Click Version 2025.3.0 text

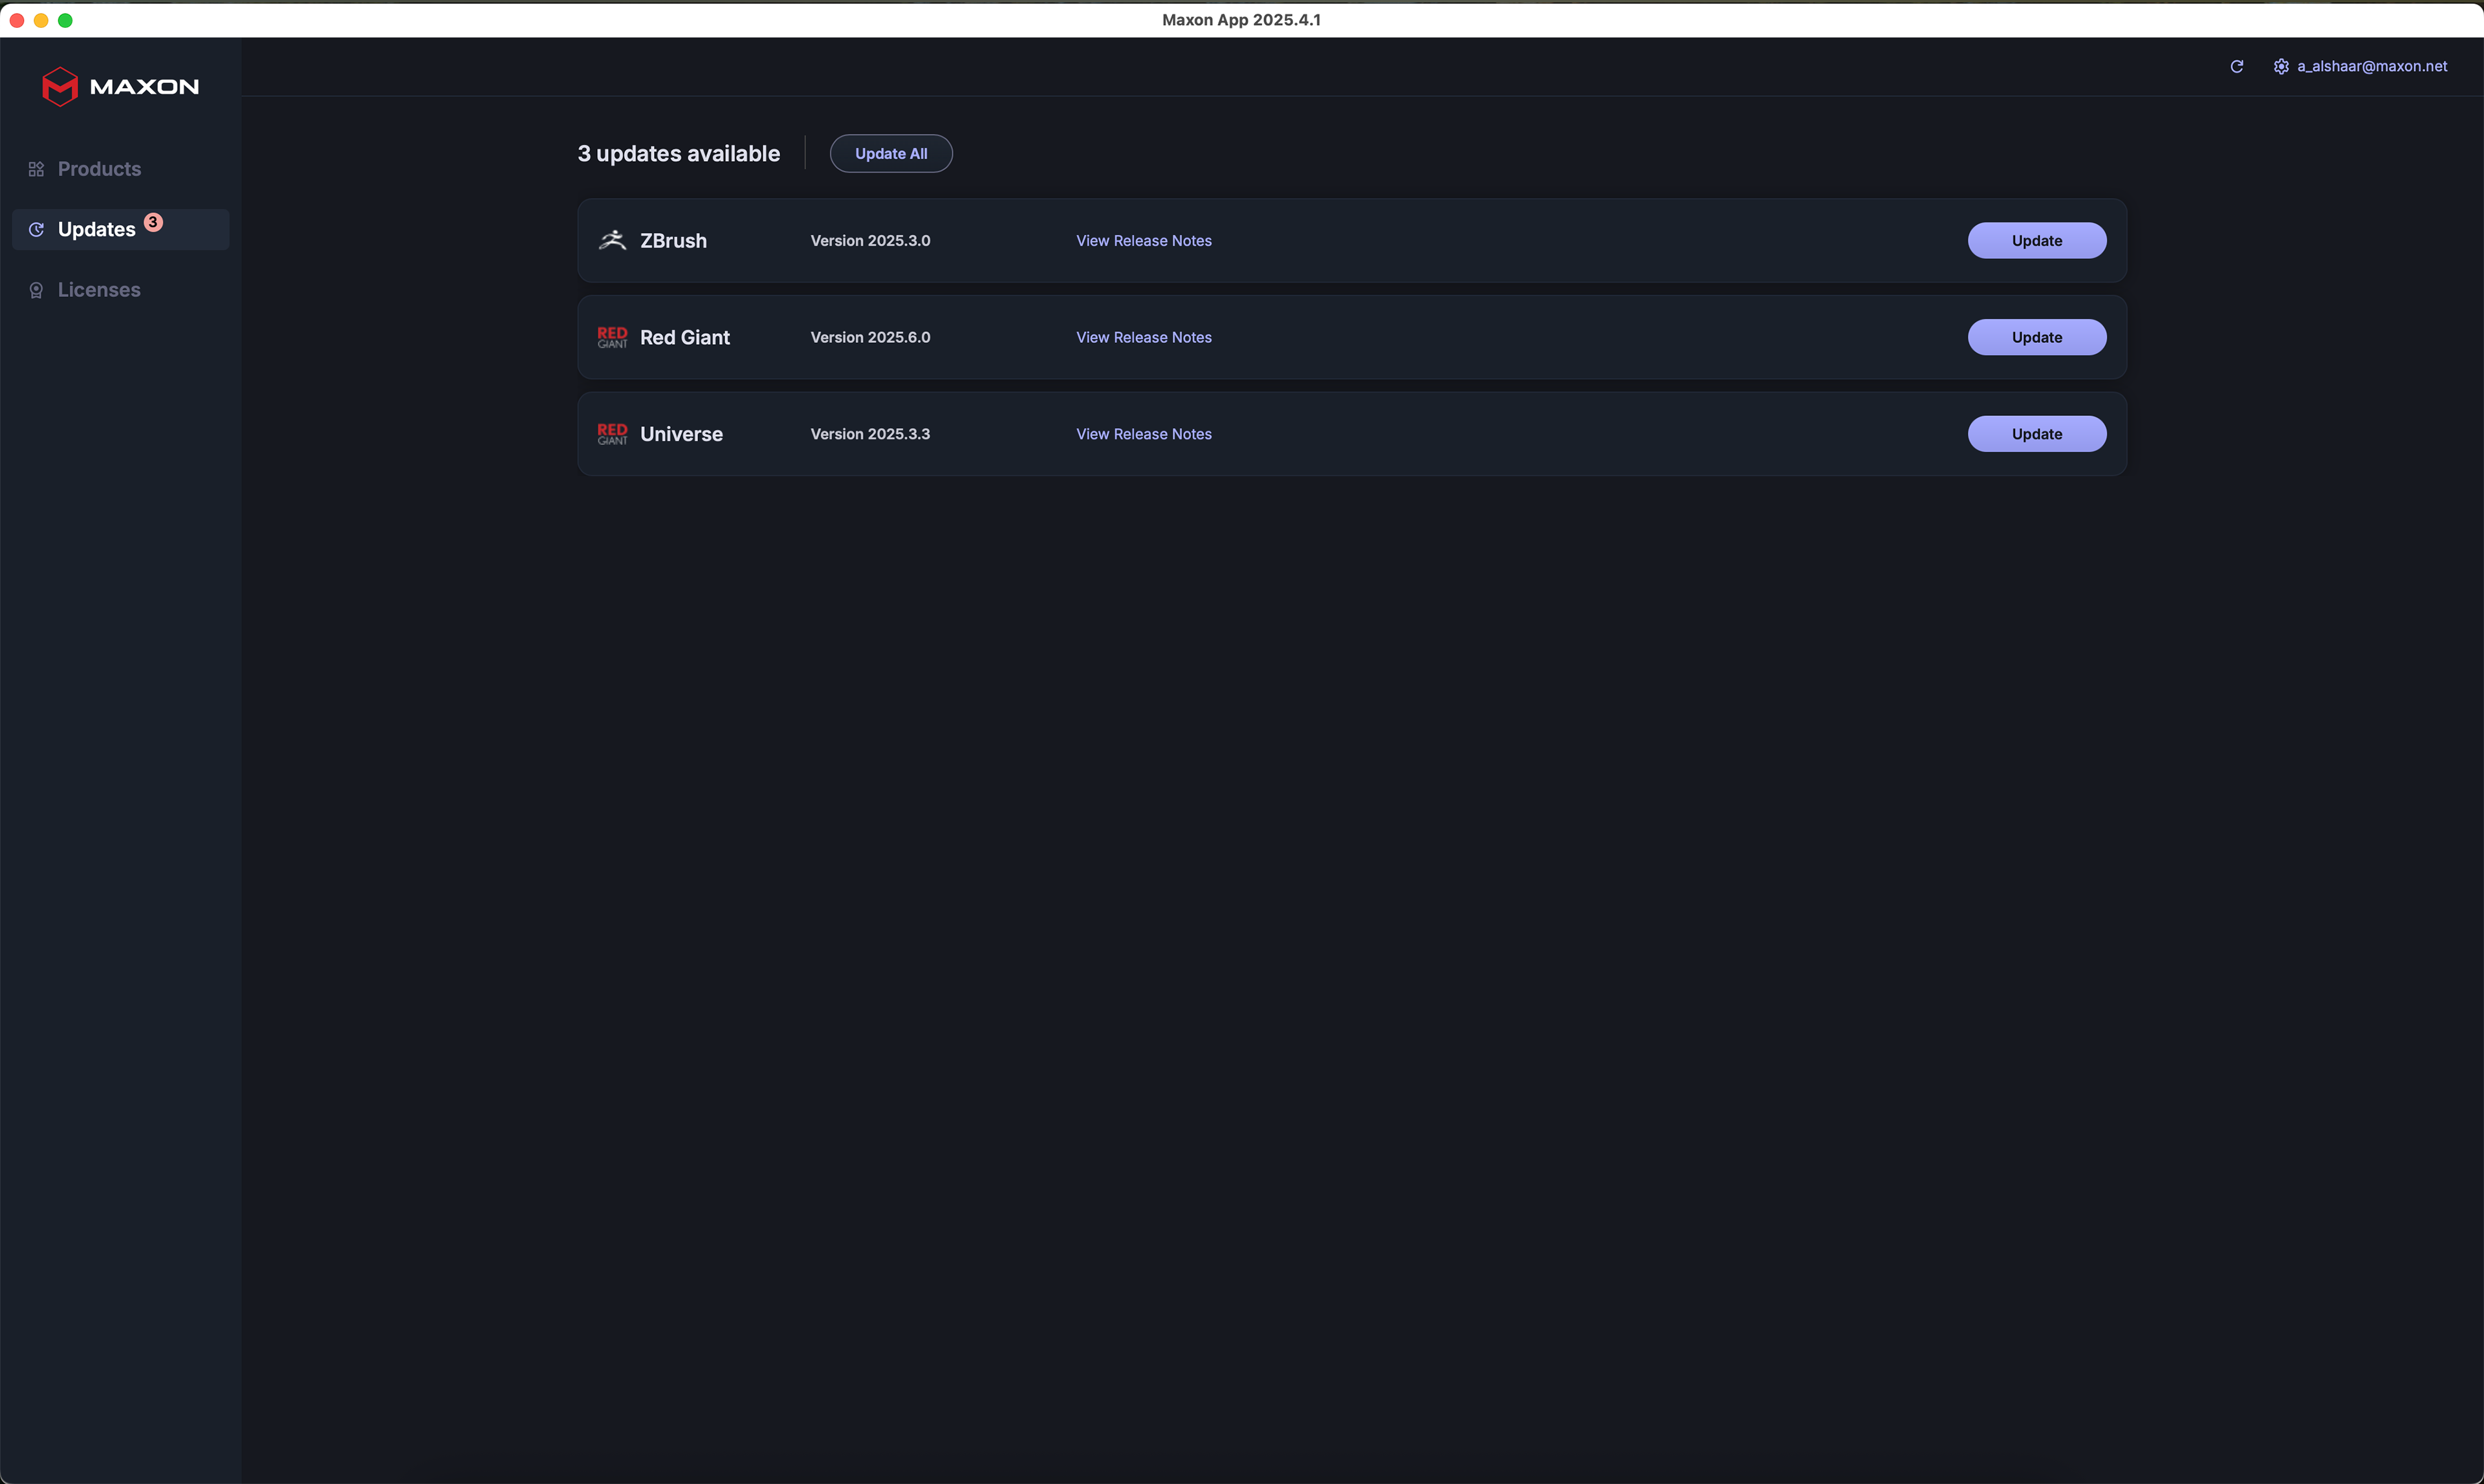pyautogui.click(x=870, y=241)
